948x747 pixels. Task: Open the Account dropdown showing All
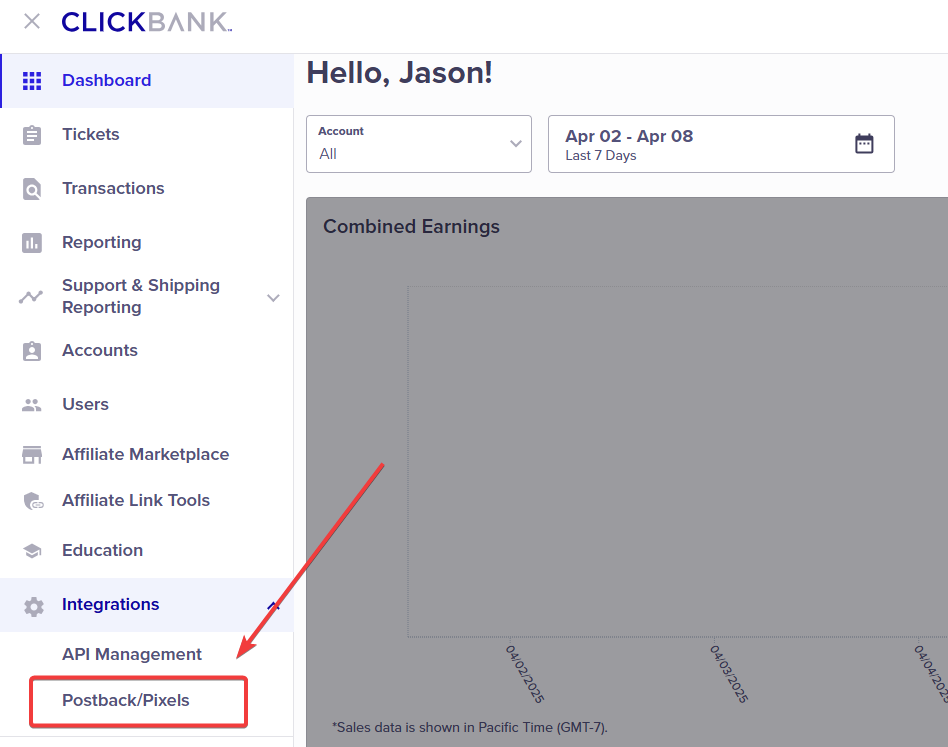419,144
